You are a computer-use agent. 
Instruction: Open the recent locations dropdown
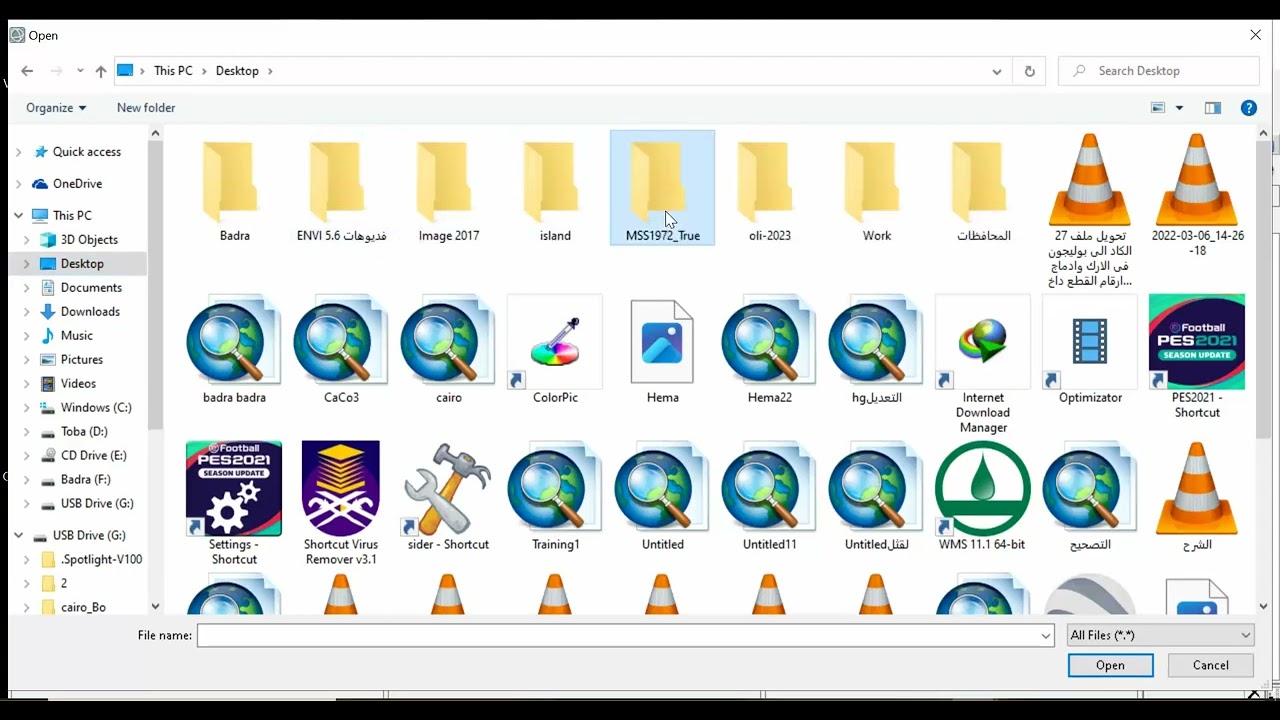pos(80,71)
